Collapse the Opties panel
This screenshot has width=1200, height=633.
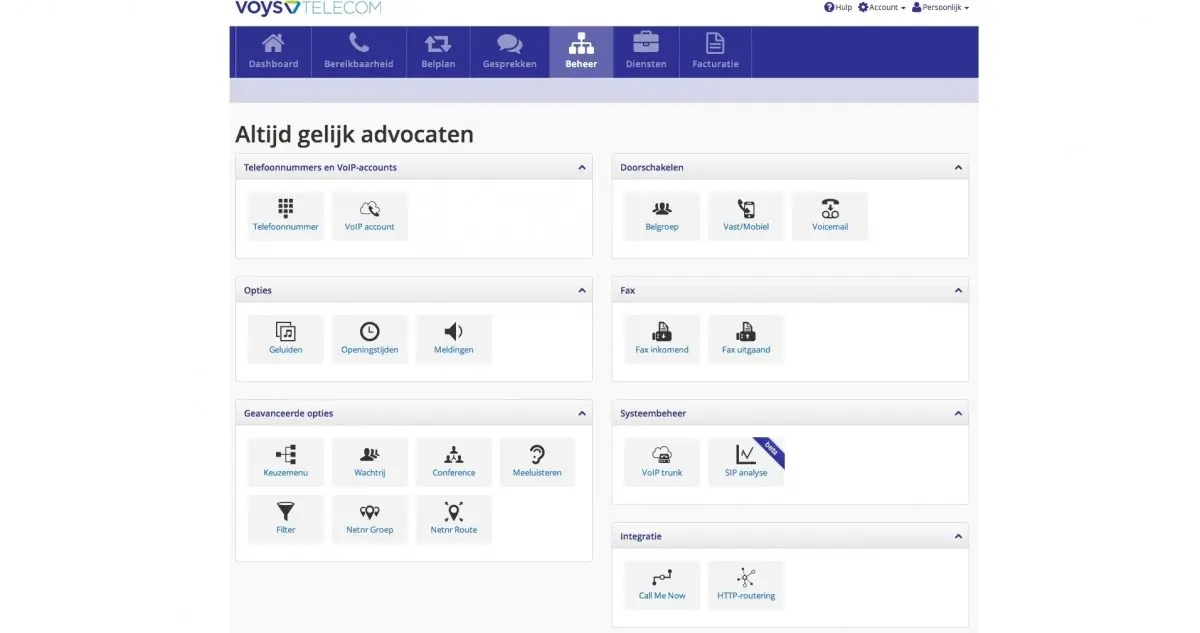click(x=582, y=291)
